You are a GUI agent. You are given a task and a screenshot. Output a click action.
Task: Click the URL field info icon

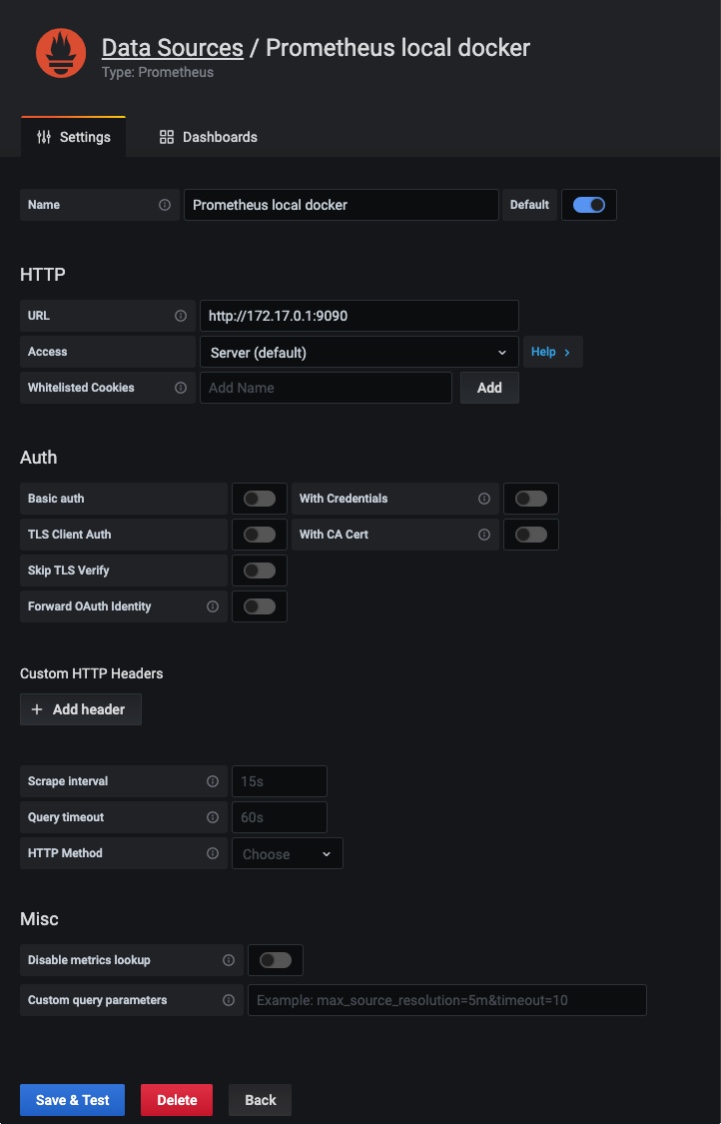point(181,316)
